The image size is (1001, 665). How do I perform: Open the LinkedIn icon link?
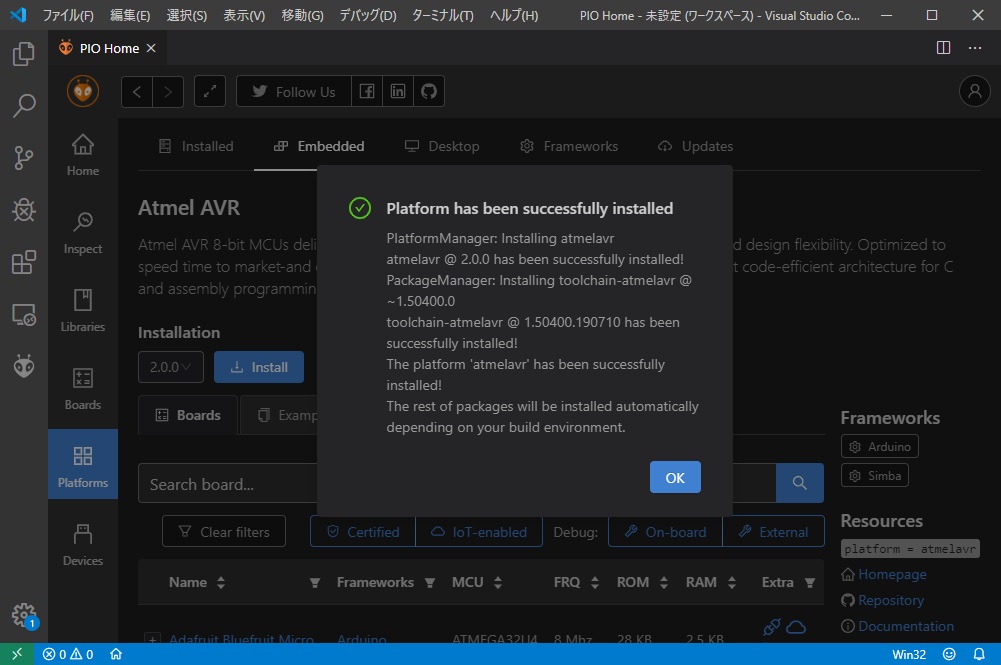pos(398,91)
